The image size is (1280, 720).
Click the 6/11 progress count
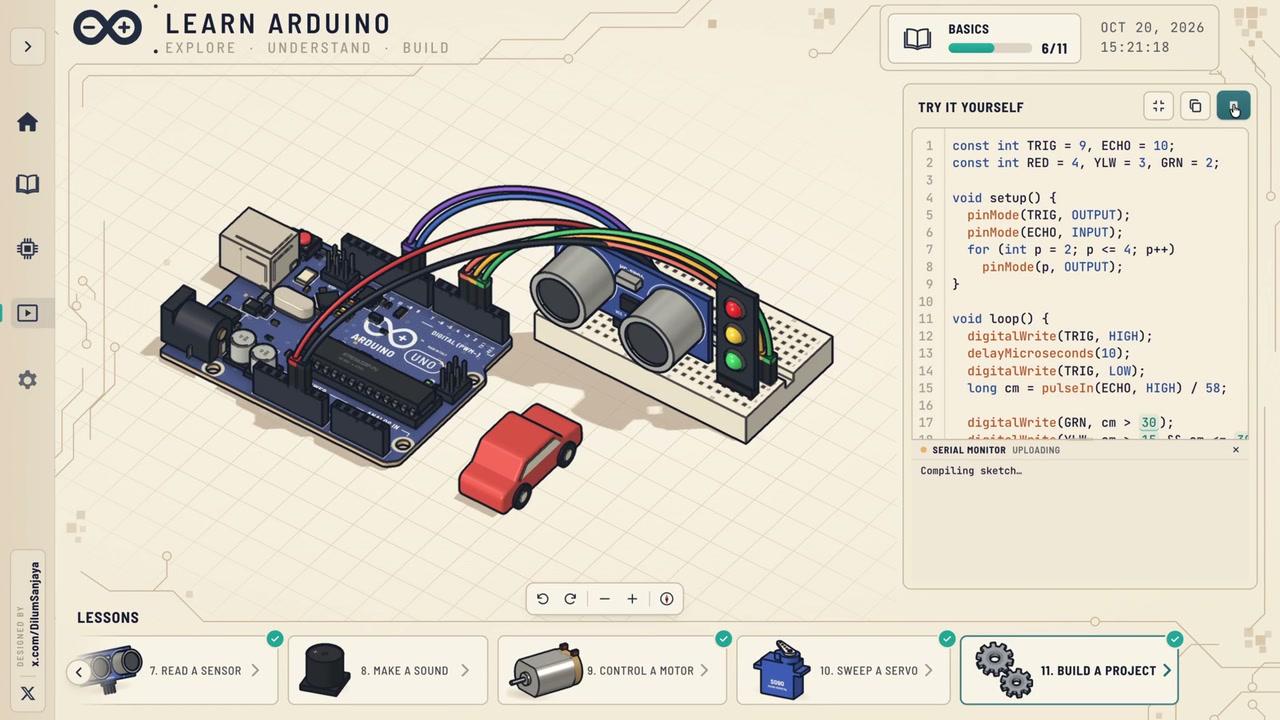[x=1054, y=48]
